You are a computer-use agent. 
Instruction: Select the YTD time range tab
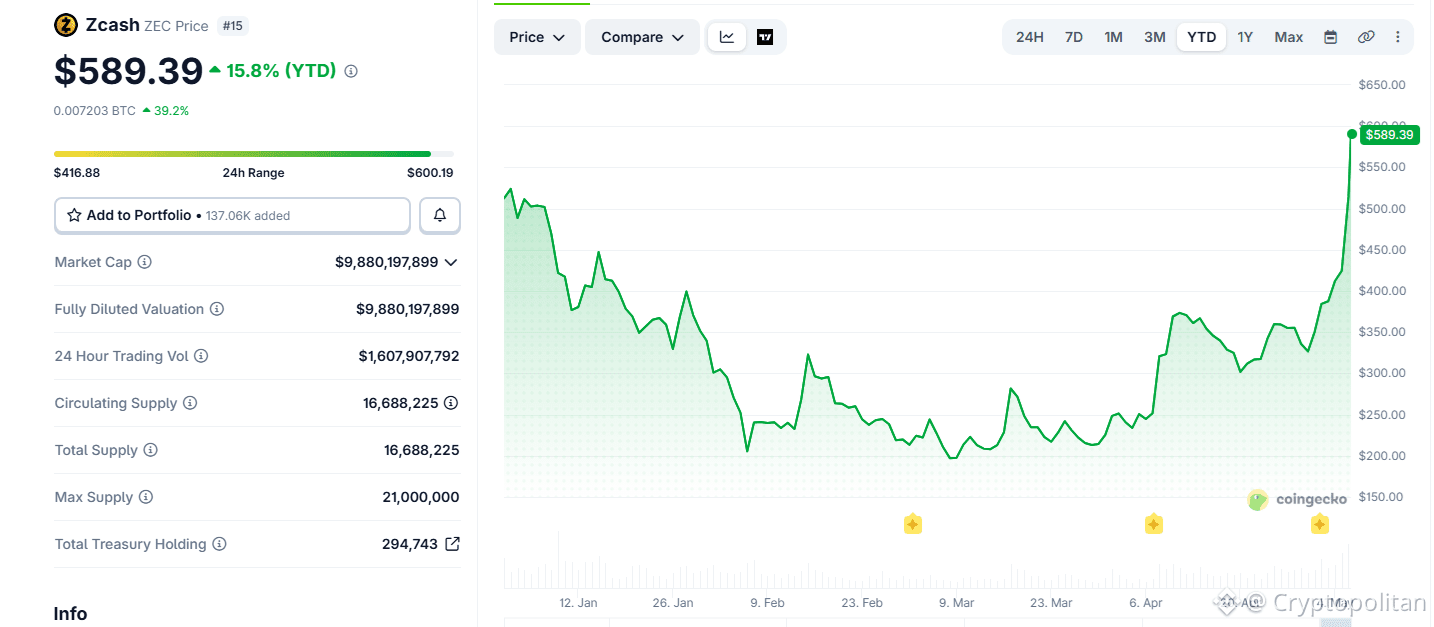click(x=1201, y=37)
